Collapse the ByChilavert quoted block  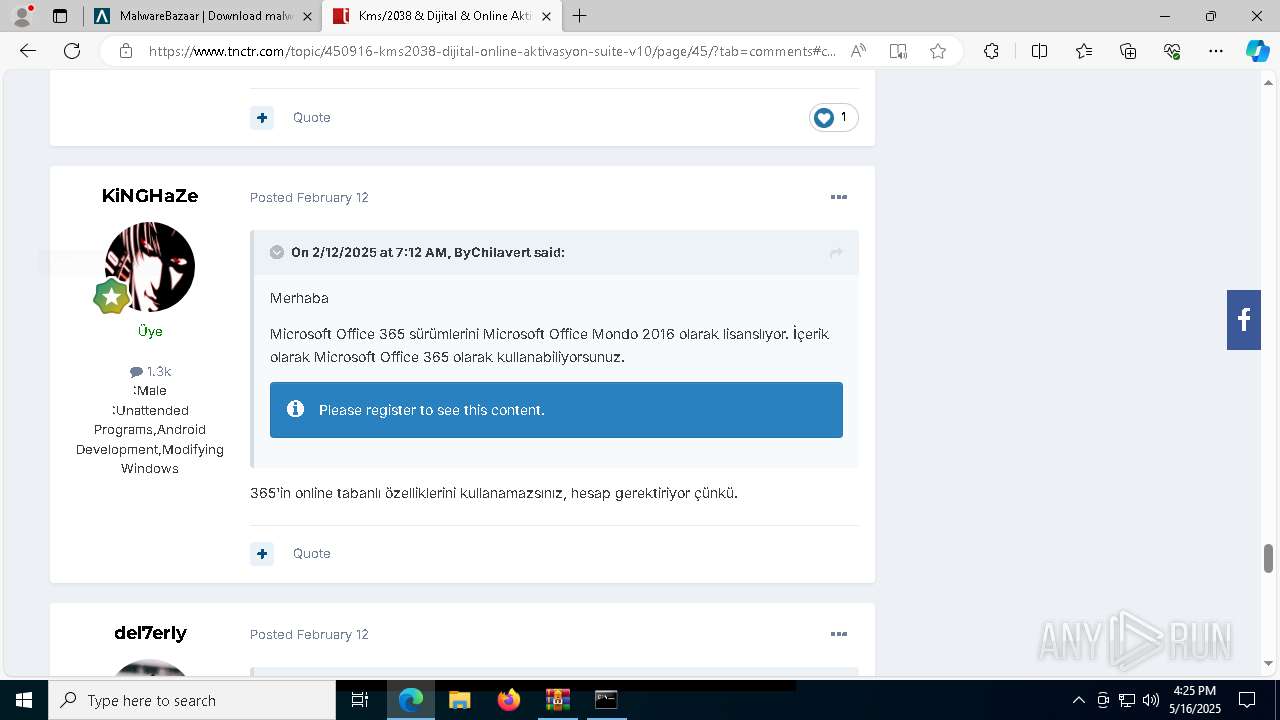coord(277,252)
